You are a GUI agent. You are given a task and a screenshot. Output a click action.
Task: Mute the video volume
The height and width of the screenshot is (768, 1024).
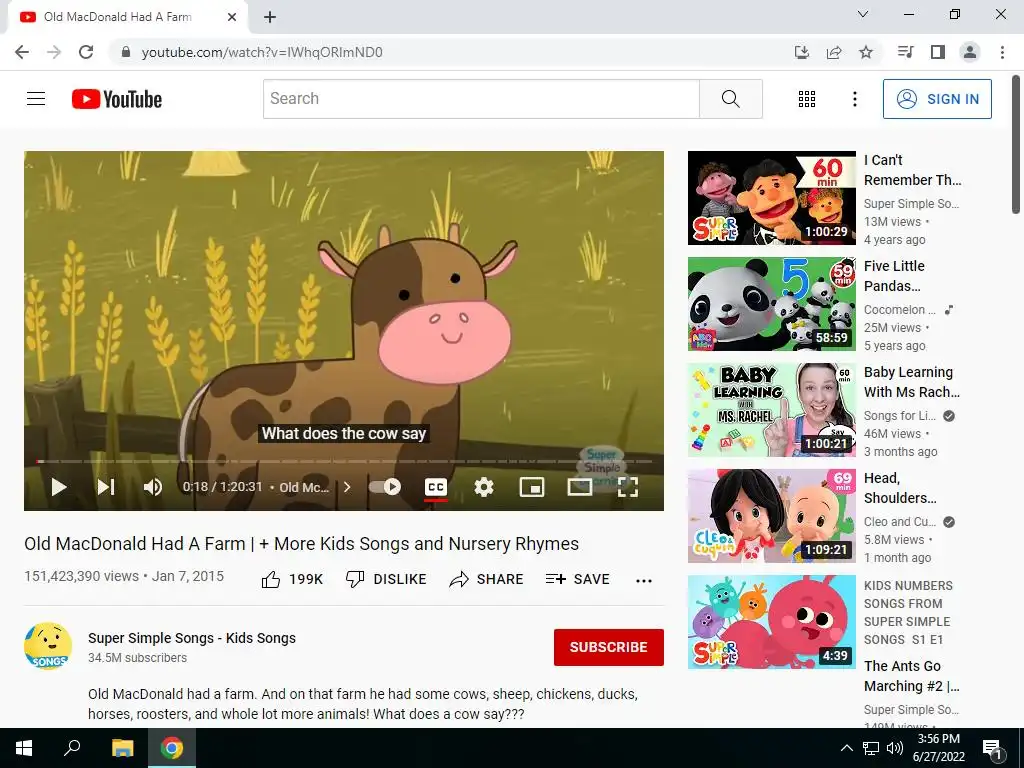153,487
